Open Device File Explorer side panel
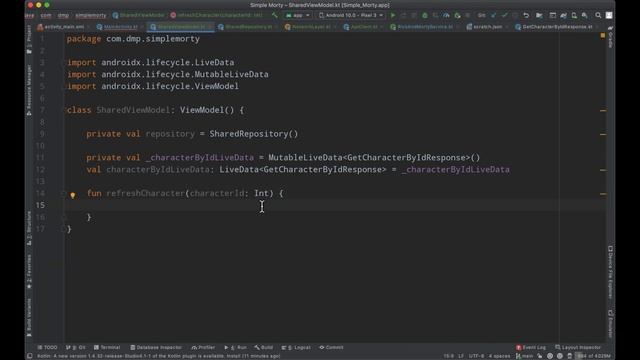 pyautogui.click(x=610, y=272)
